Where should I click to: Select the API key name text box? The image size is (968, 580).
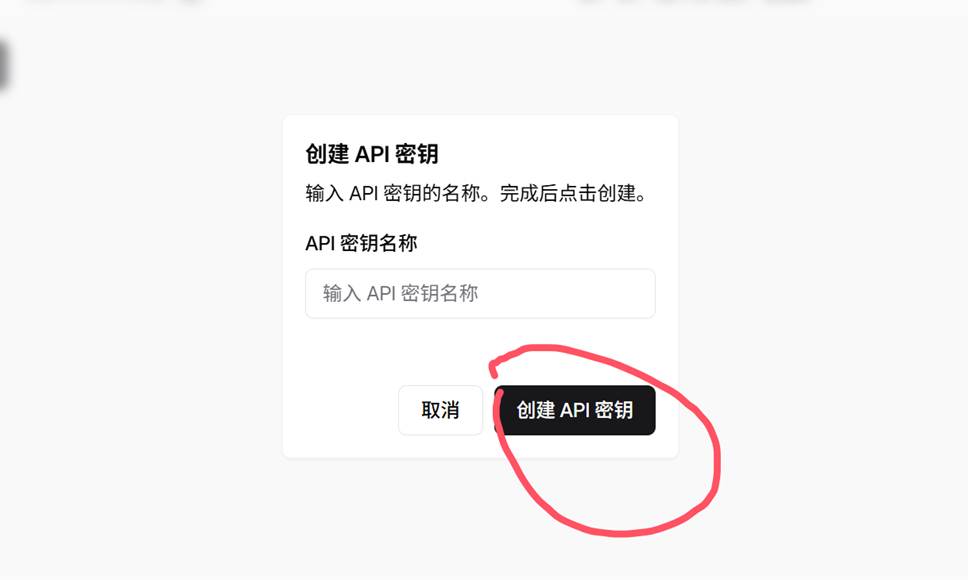click(480, 294)
